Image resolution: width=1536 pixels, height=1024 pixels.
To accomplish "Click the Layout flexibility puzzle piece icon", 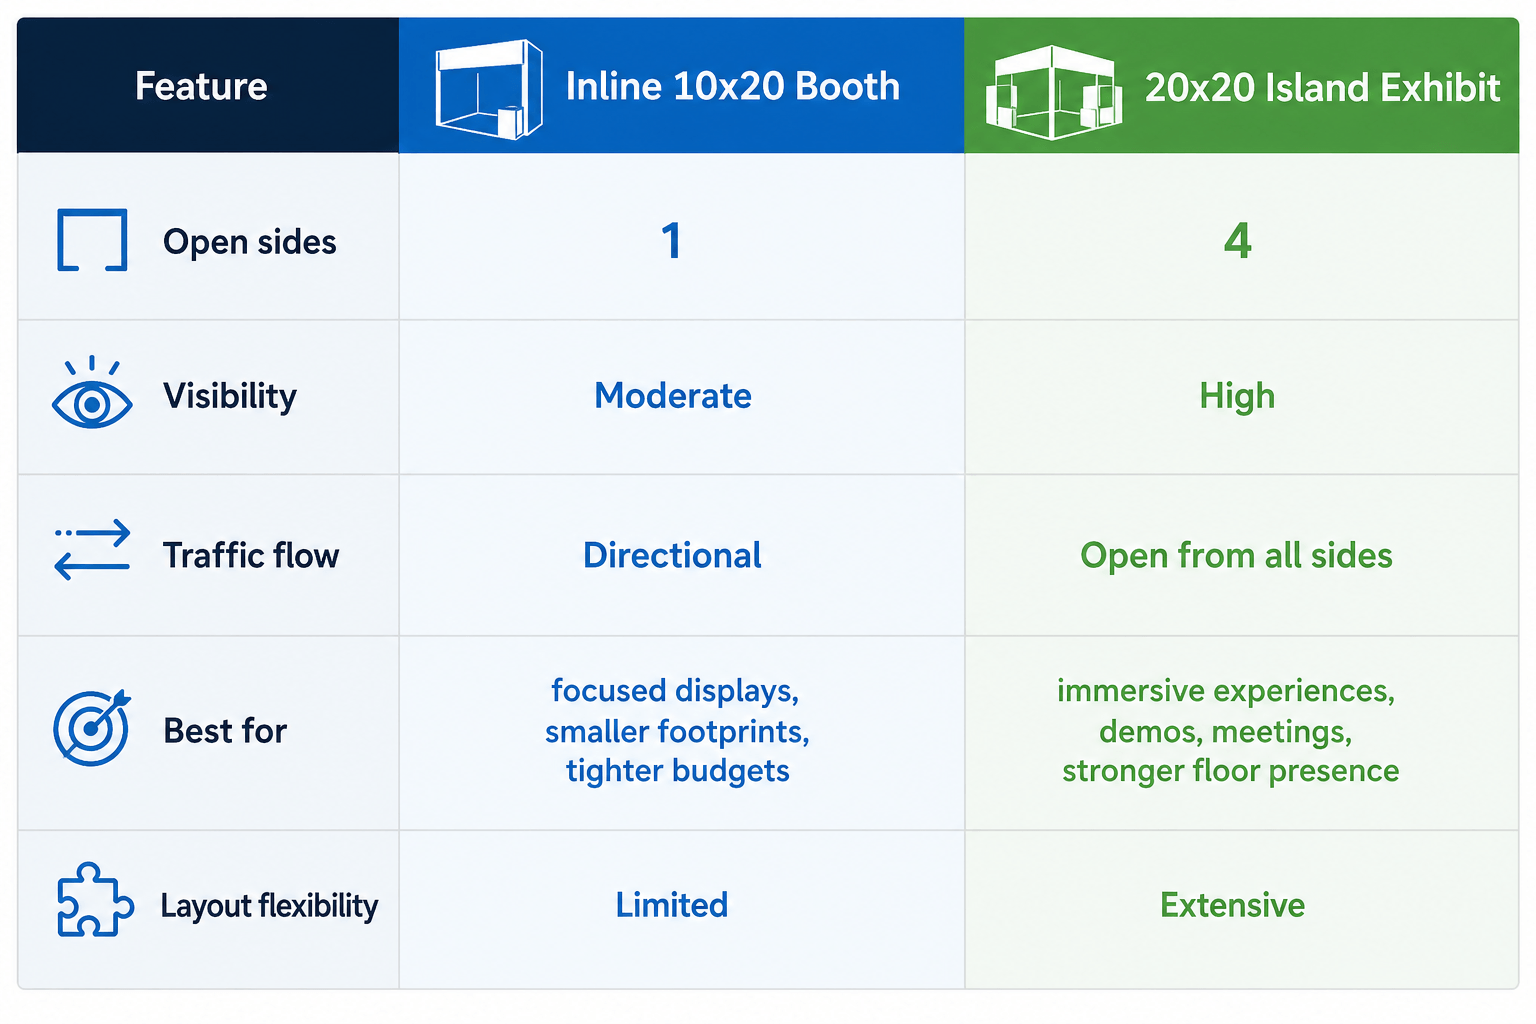I will (95, 899).
